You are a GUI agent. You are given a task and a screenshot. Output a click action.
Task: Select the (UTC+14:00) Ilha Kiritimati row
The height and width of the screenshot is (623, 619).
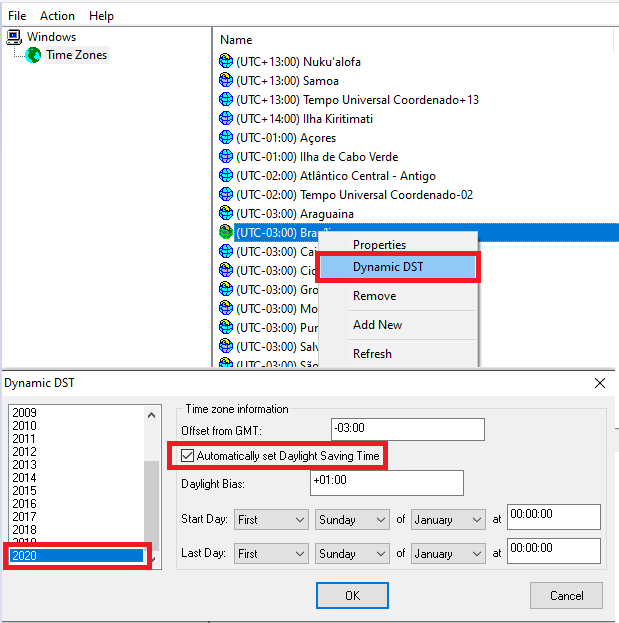[304, 119]
